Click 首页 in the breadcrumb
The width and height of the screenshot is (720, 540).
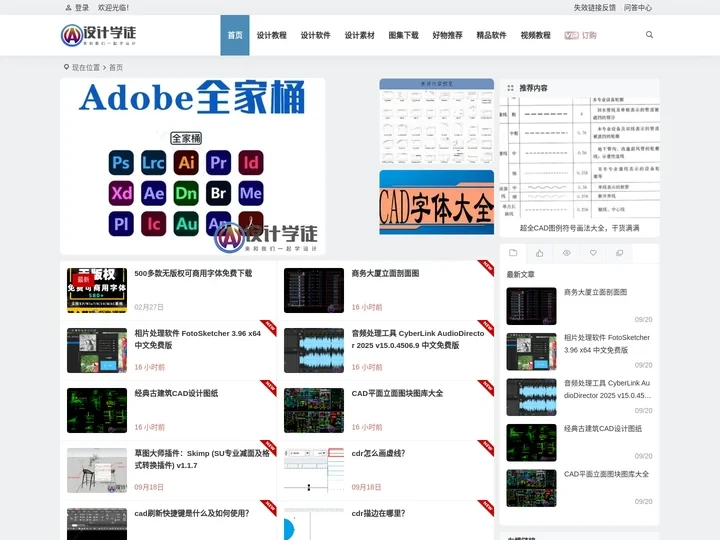(116, 68)
